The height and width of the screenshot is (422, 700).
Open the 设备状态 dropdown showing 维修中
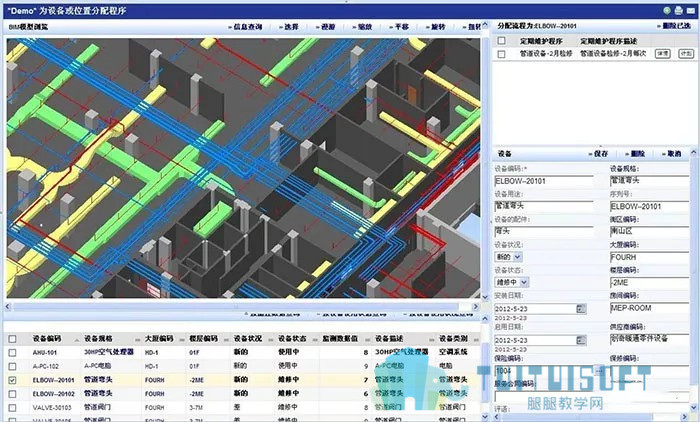[512, 282]
